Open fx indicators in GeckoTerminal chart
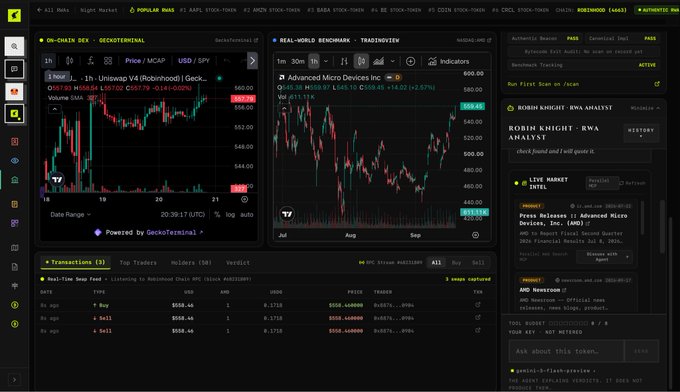The image size is (680, 392). (x=90, y=61)
